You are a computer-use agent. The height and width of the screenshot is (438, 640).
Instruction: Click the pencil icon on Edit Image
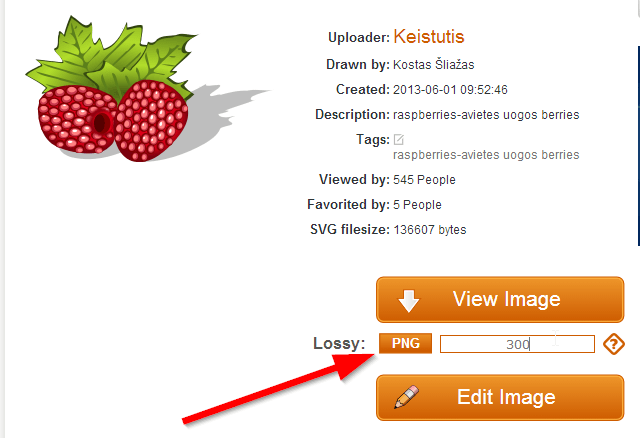tap(407, 397)
